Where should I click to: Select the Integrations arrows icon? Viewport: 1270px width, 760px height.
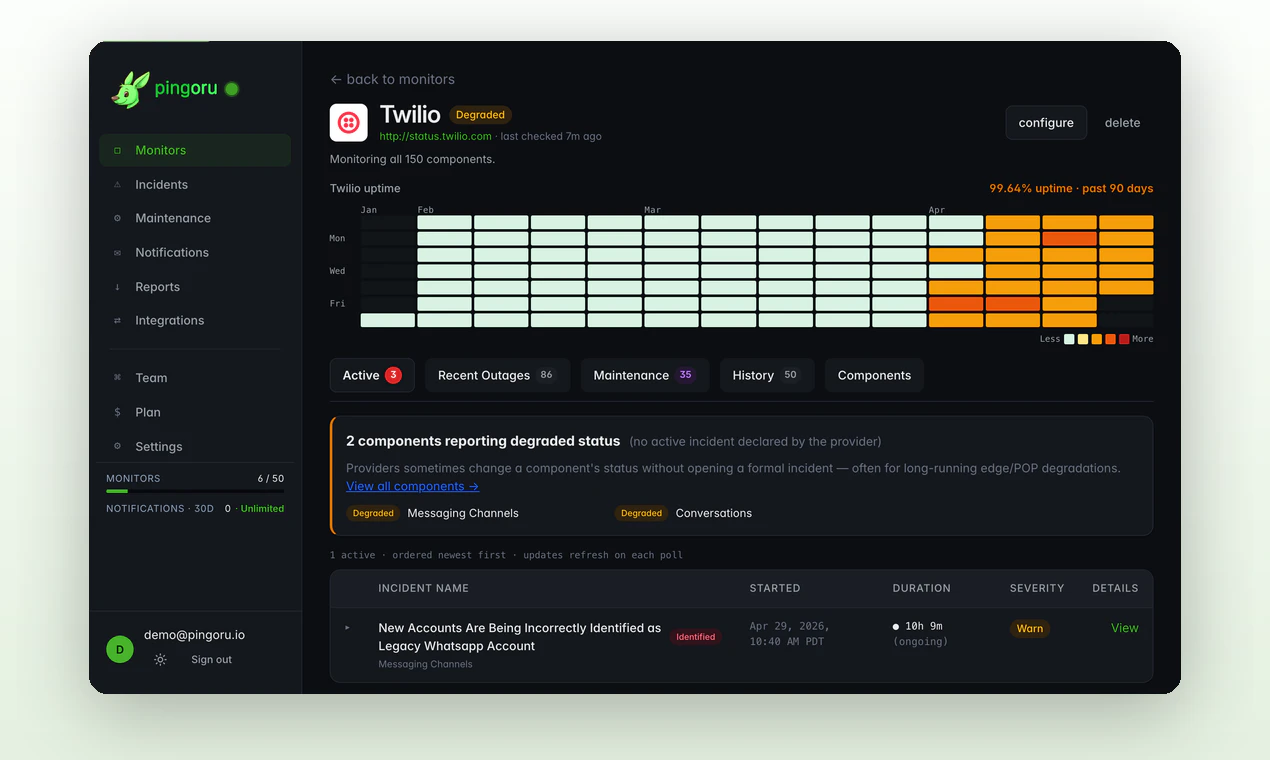[116, 321]
